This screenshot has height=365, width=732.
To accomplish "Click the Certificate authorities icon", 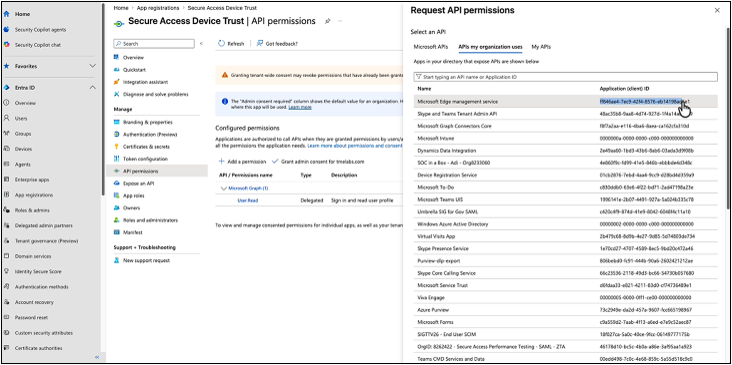I will (7, 348).
